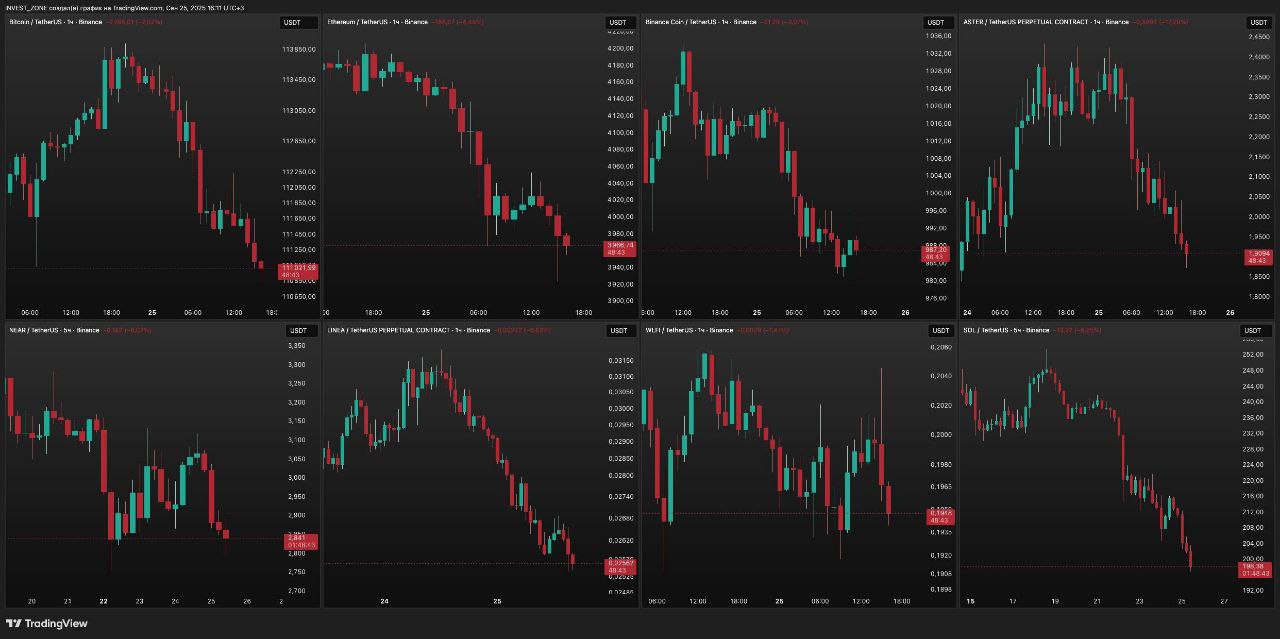Image resolution: width=1280 pixels, height=639 pixels.
Task: Click the 0,03000 price tick on LINEA chart
Action: click(x=620, y=408)
